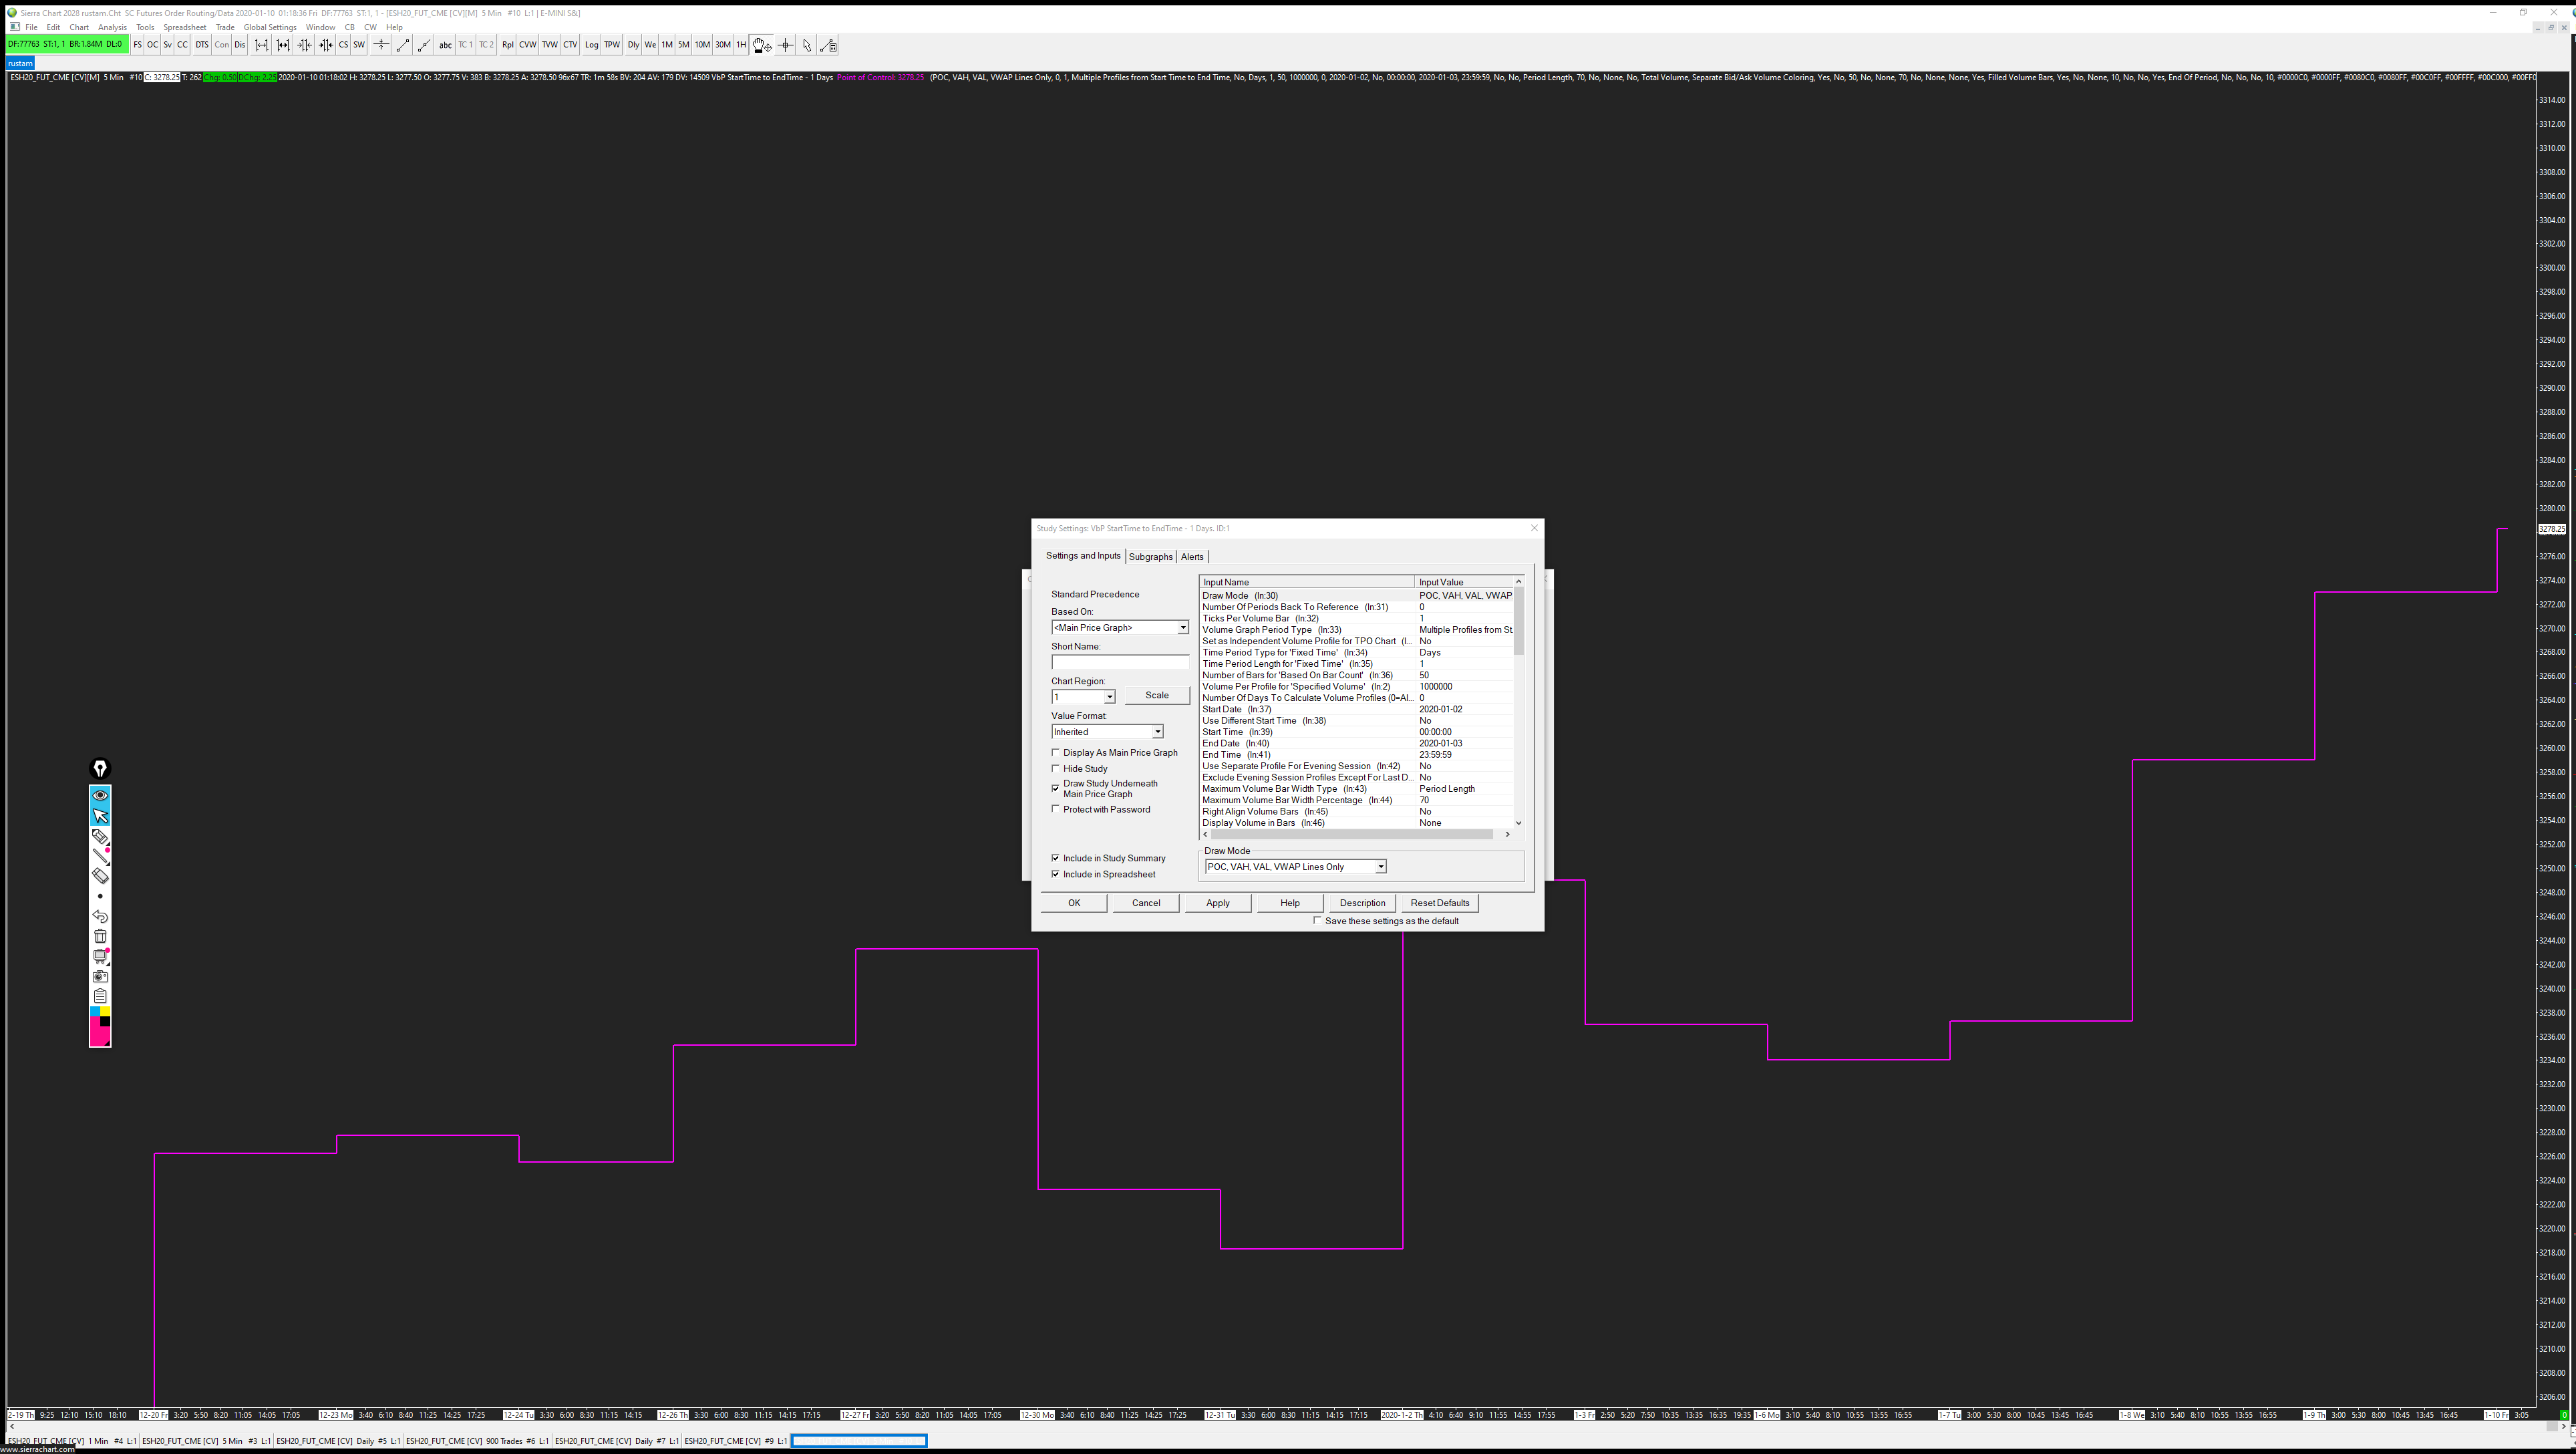The image size is (2576, 1454).
Task: Uncheck Include in Spreadsheet option
Action: pyautogui.click(x=1055, y=874)
